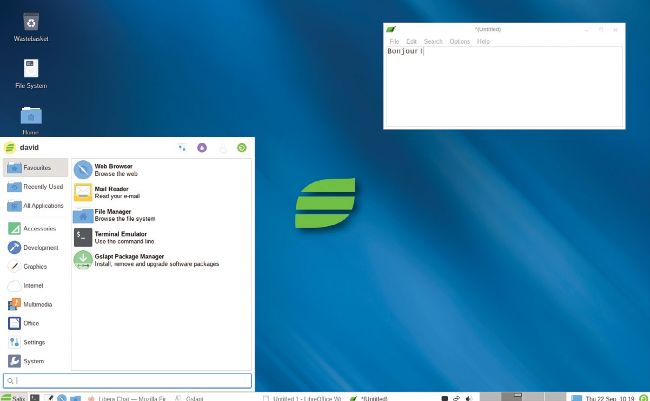Select the Recently Used category
650x401 pixels.
click(36, 186)
